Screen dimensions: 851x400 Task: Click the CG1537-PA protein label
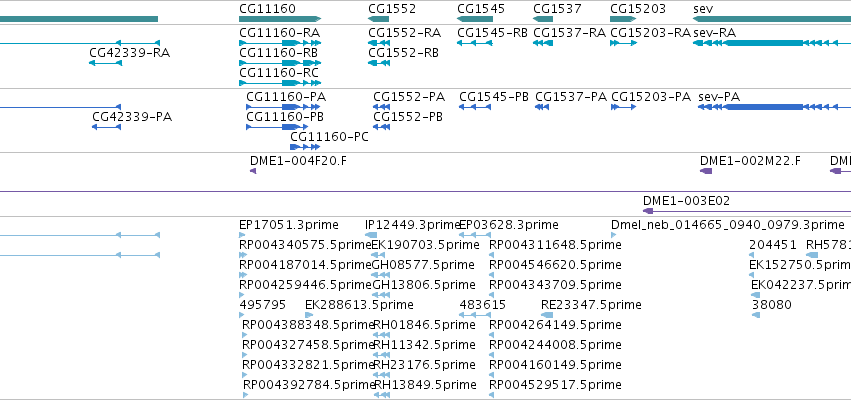coord(571,97)
